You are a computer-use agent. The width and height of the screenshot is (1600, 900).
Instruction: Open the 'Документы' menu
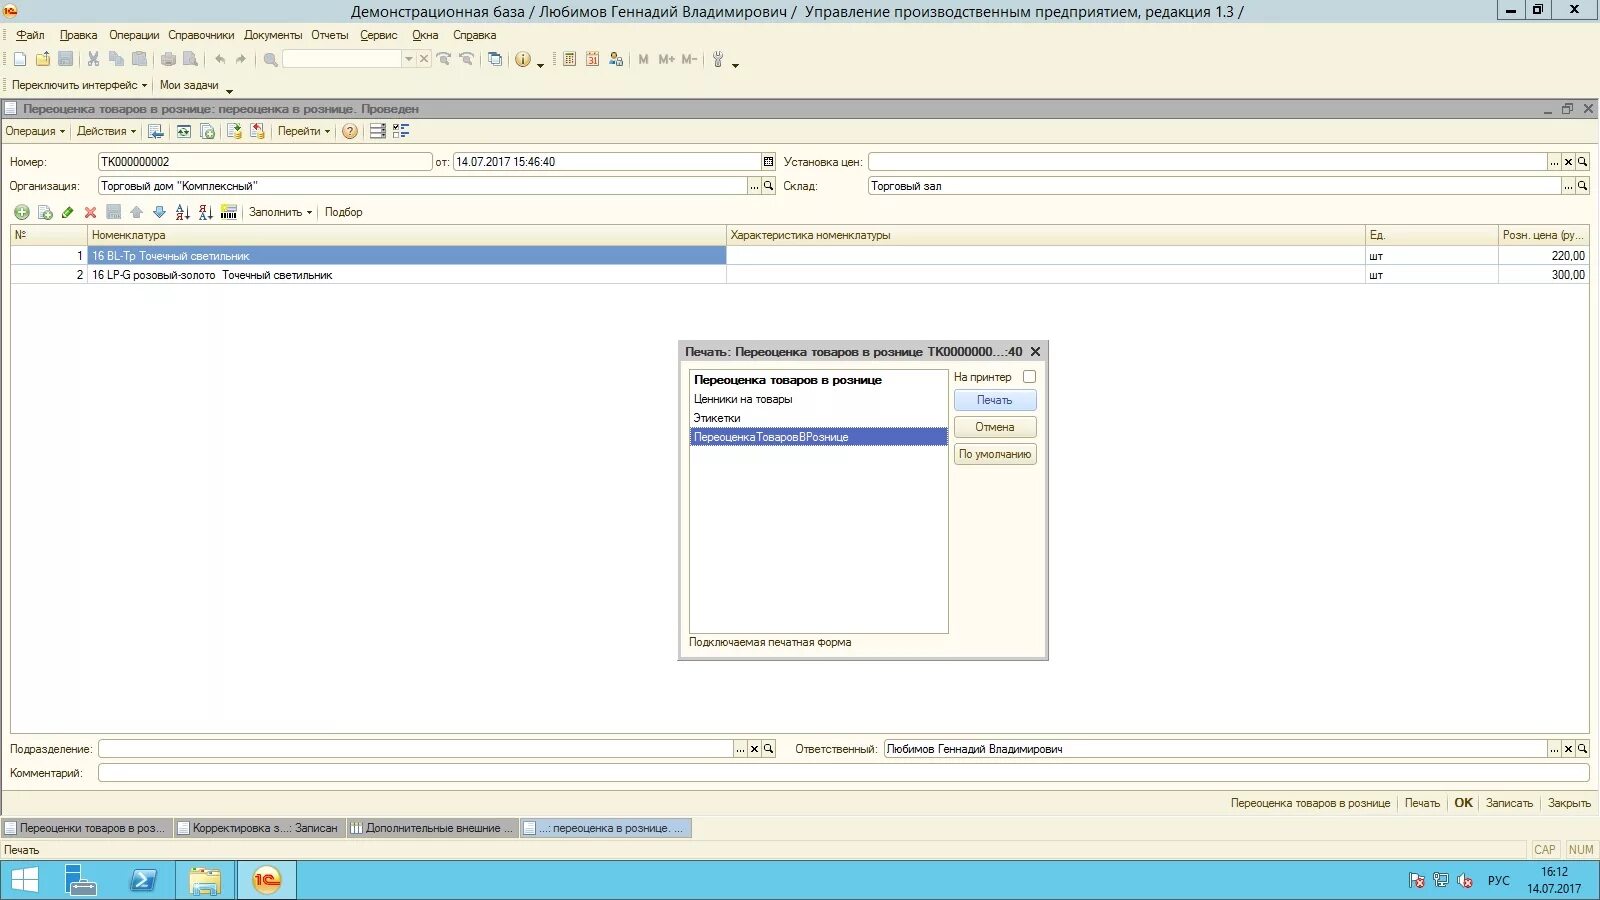tap(273, 35)
